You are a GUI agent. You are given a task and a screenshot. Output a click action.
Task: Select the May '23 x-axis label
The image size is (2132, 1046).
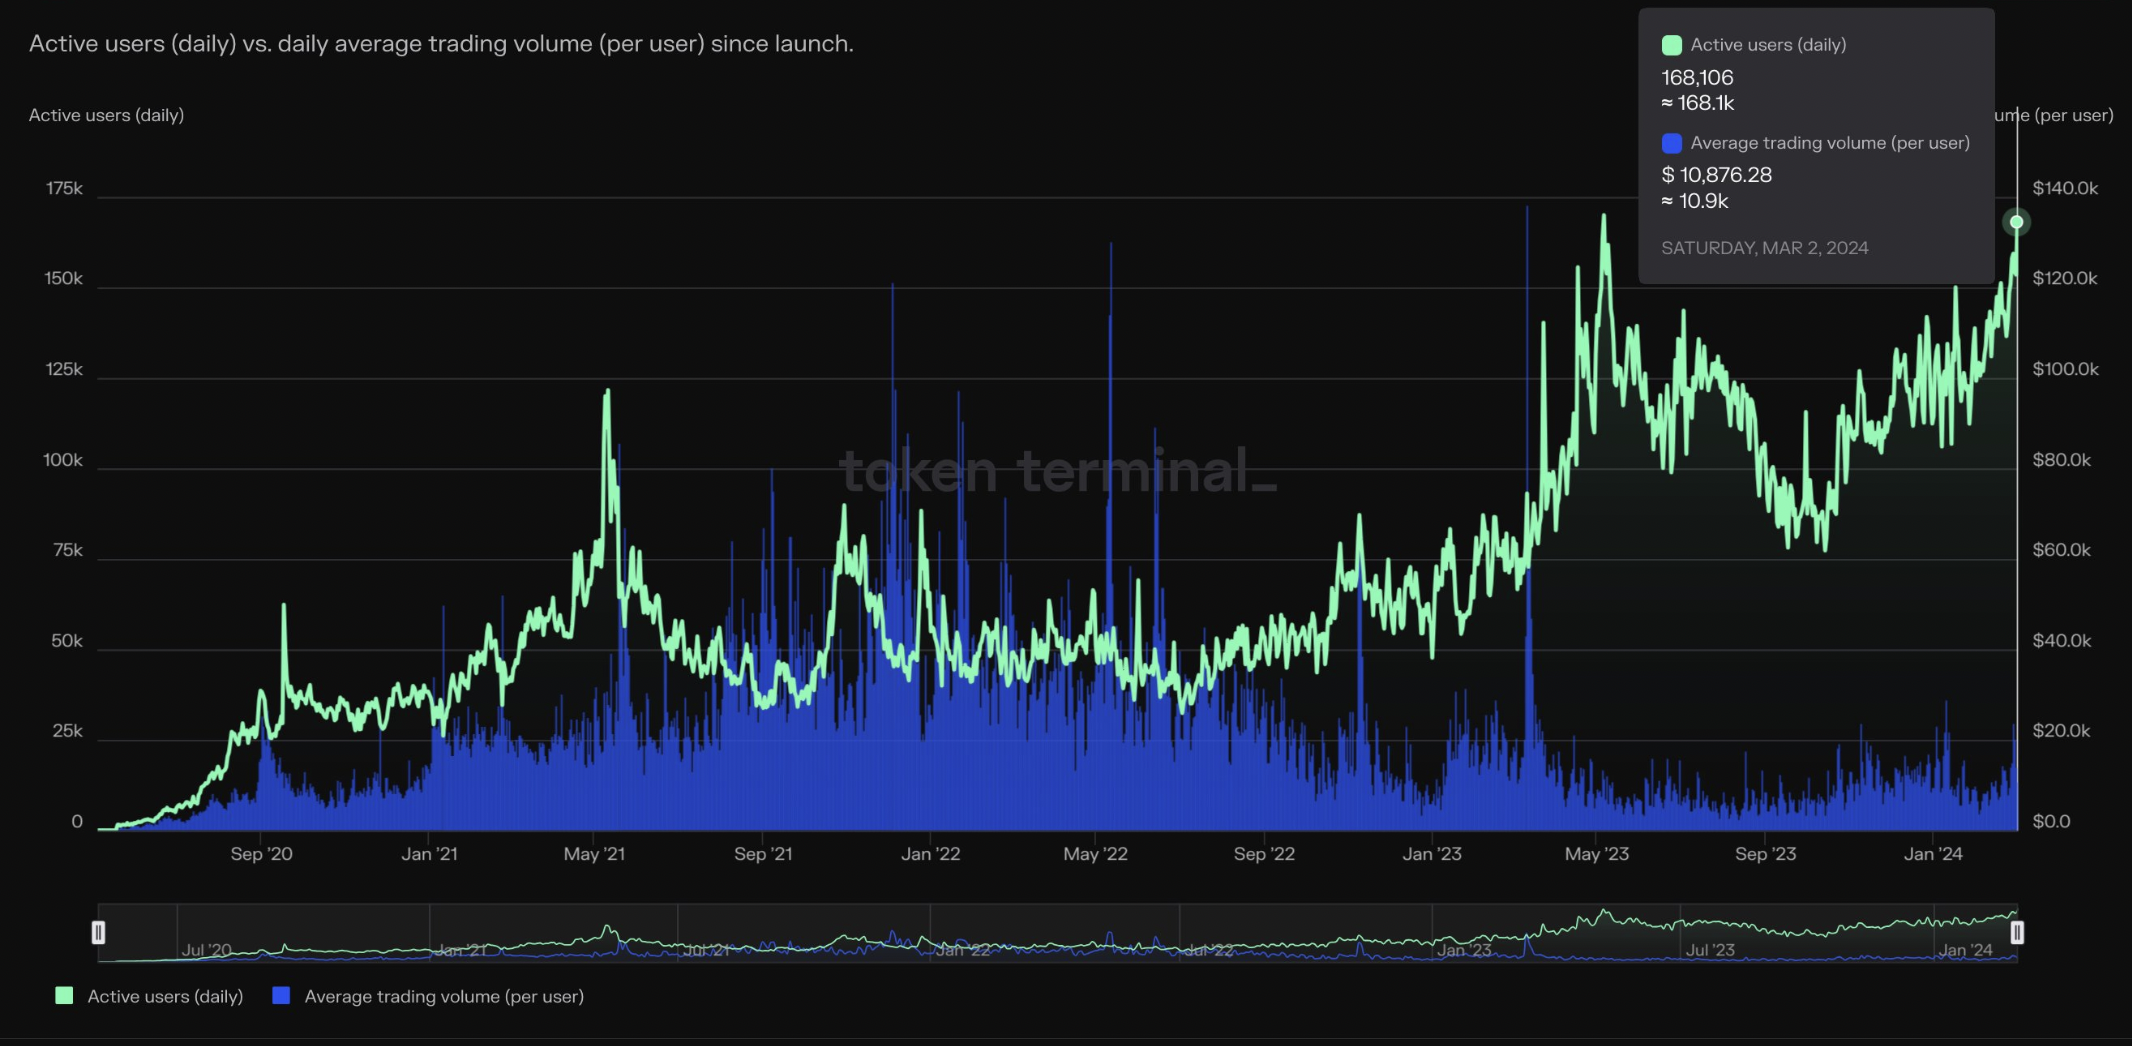(1596, 854)
